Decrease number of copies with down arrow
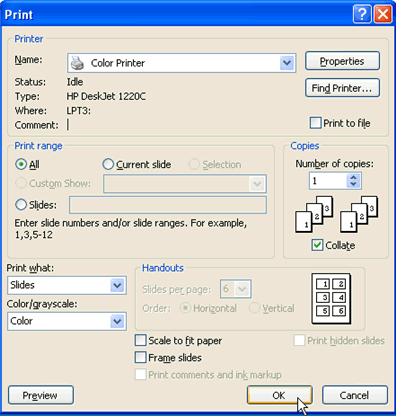This screenshot has height=416, width=396. [353, 184]
